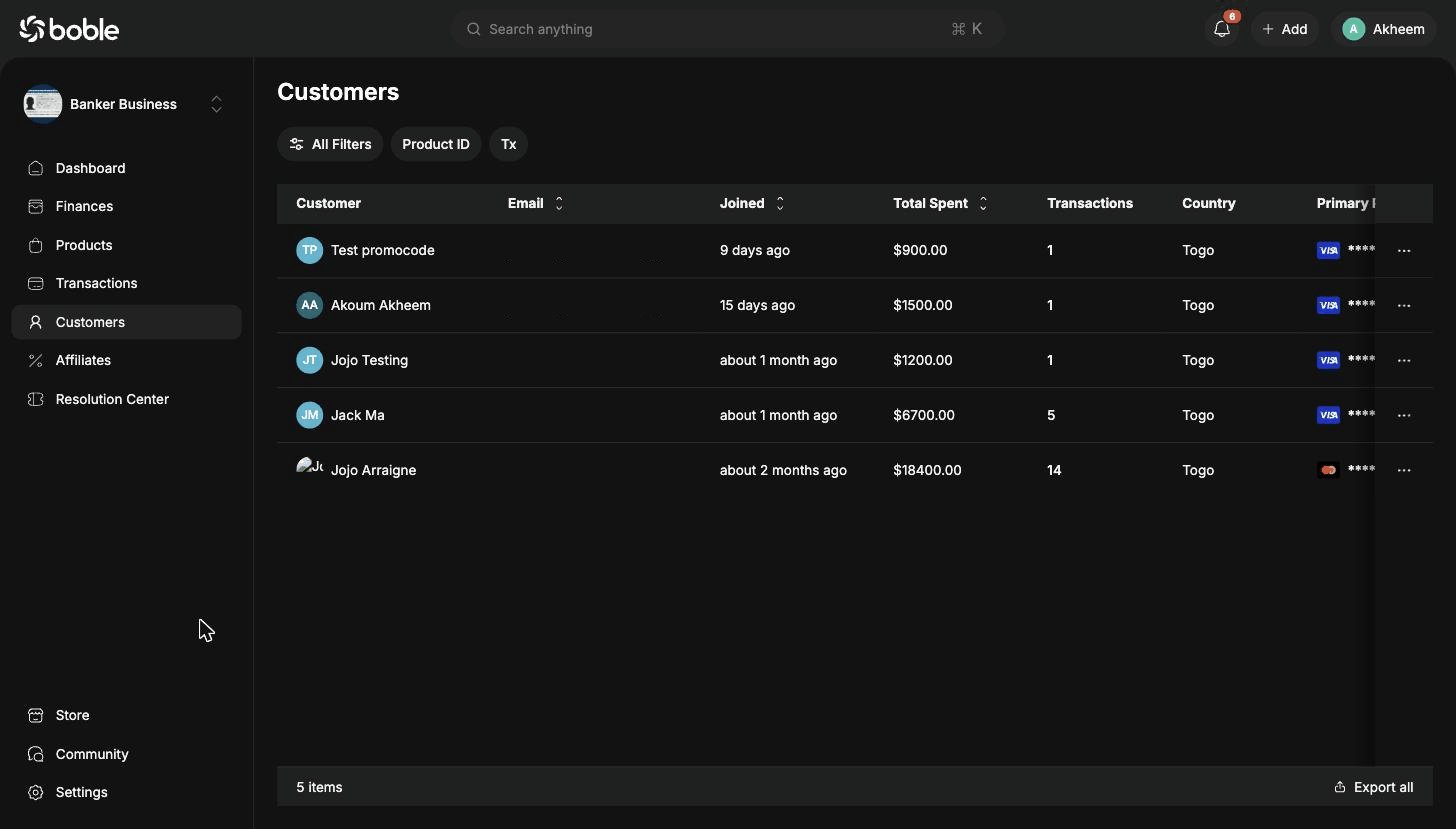Screen dimensions: 1456x829
Task: Click the 14 transactions count
Action: coord(1054,470)
